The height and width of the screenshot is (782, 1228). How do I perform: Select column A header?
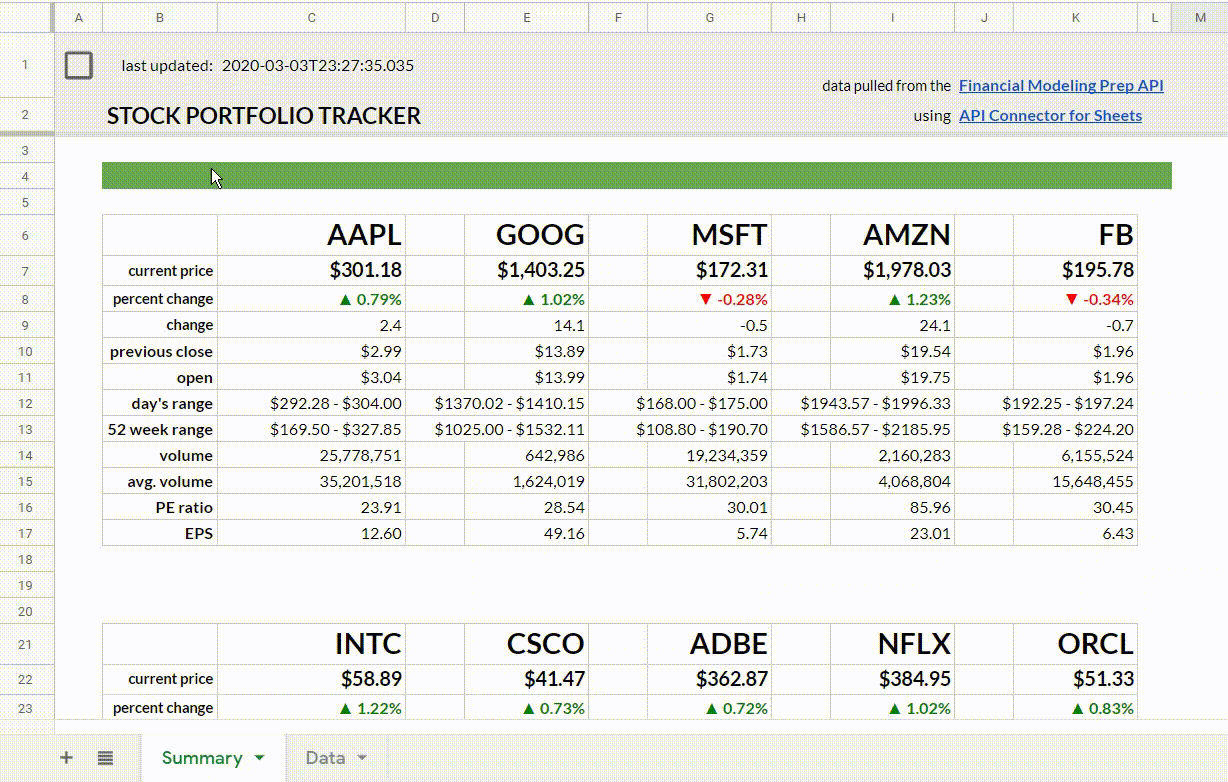click(x=79, y=17)
